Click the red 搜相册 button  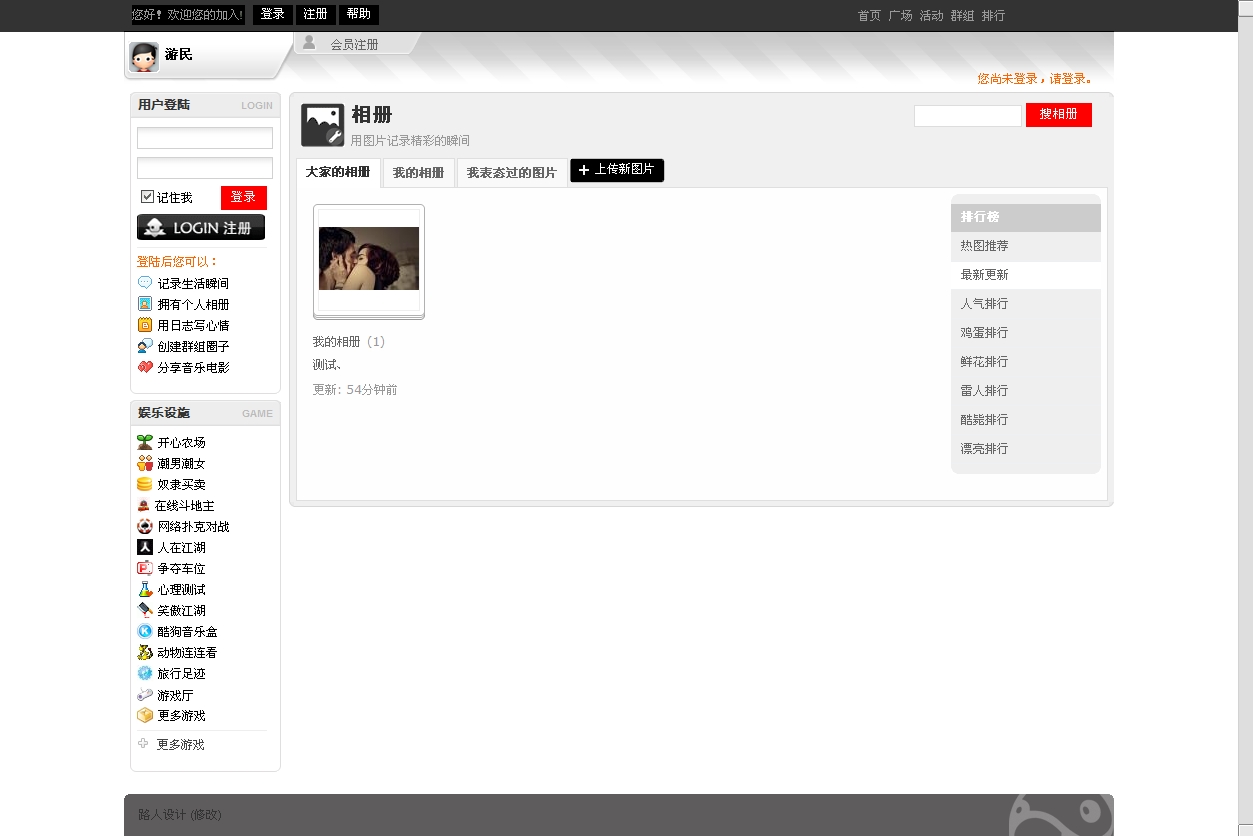1059,115
